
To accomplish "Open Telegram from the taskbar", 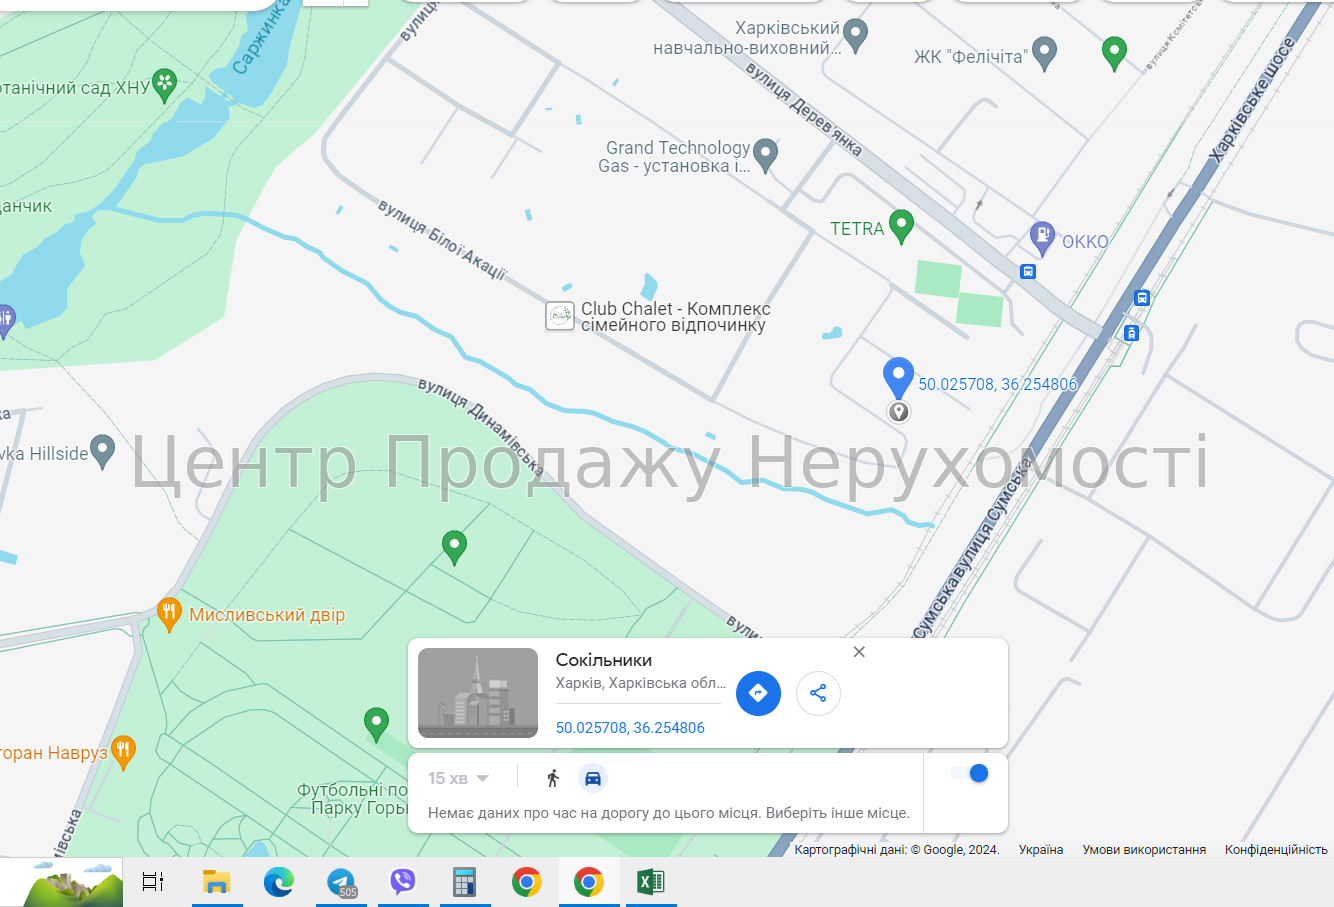I will 341,882.
